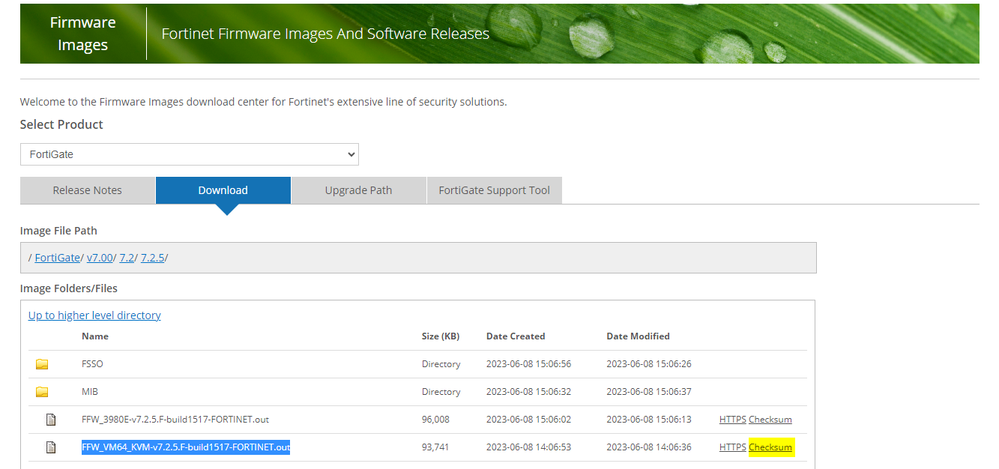
Task: Open the Select Product dropdown
Action: click(189, 155)
